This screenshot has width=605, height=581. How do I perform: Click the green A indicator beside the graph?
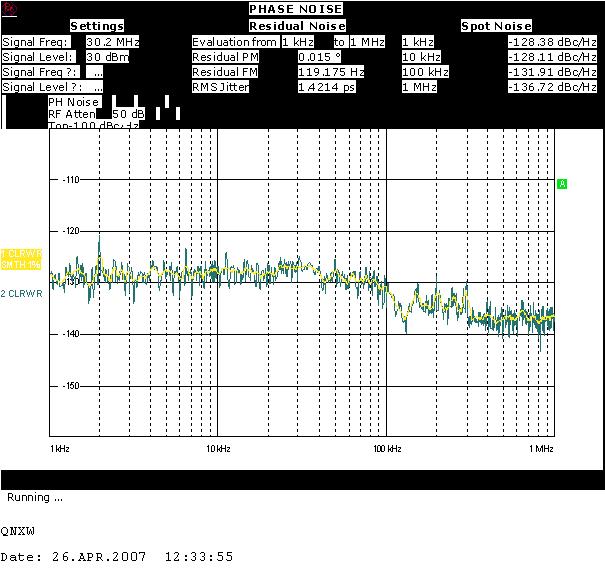(x=562, y=184)
